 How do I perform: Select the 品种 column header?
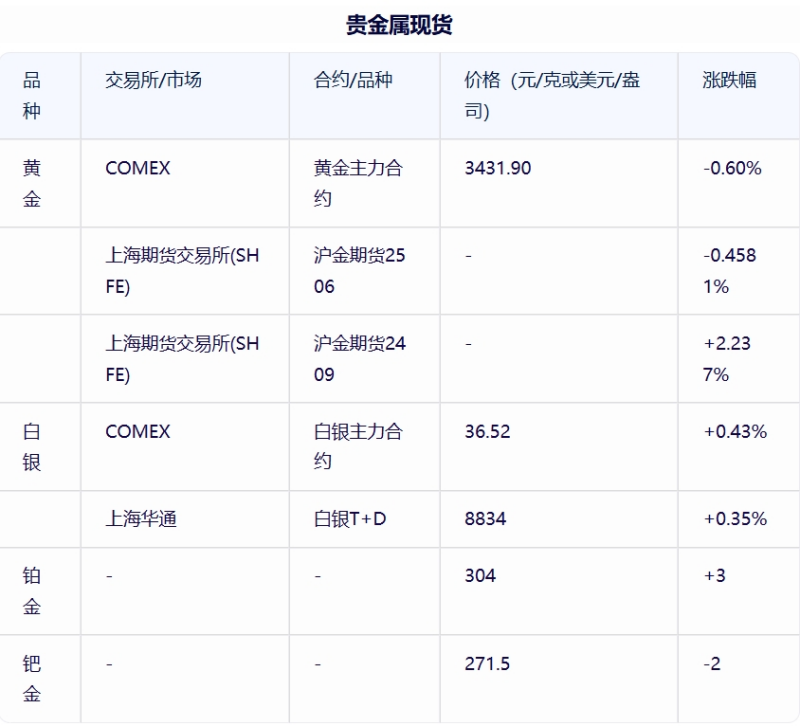pos(32,95)
